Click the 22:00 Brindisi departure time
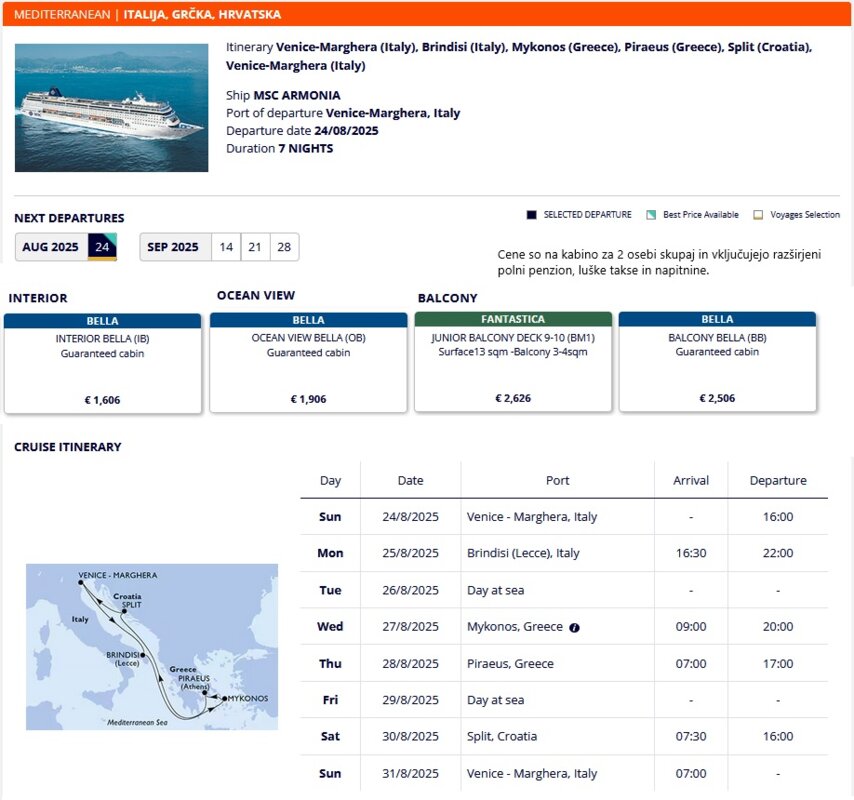 (778, 553)
